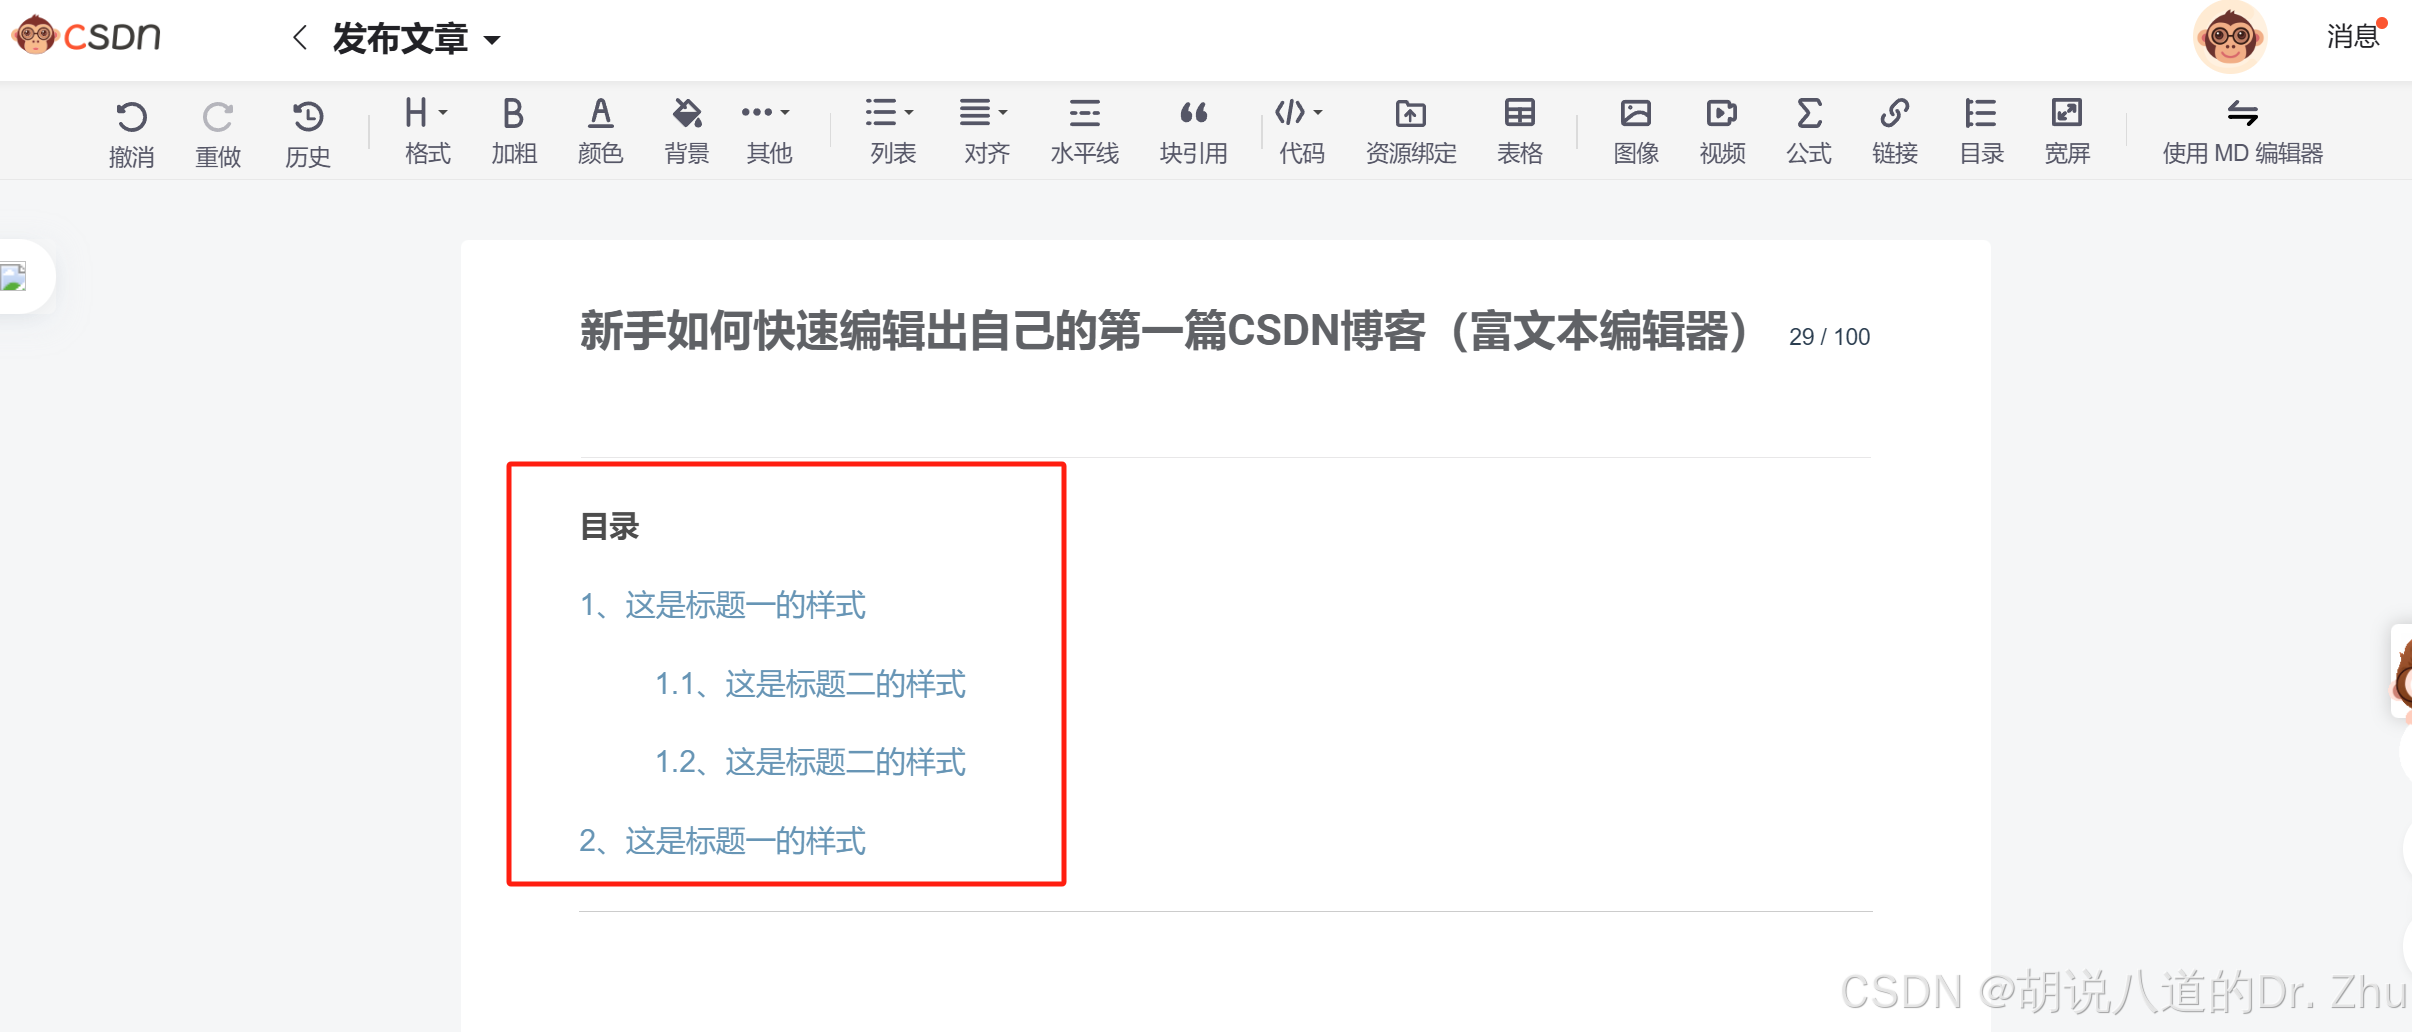2412x1032 pixels.
Task: Click the article title input field
Action: click(1164, 331)
